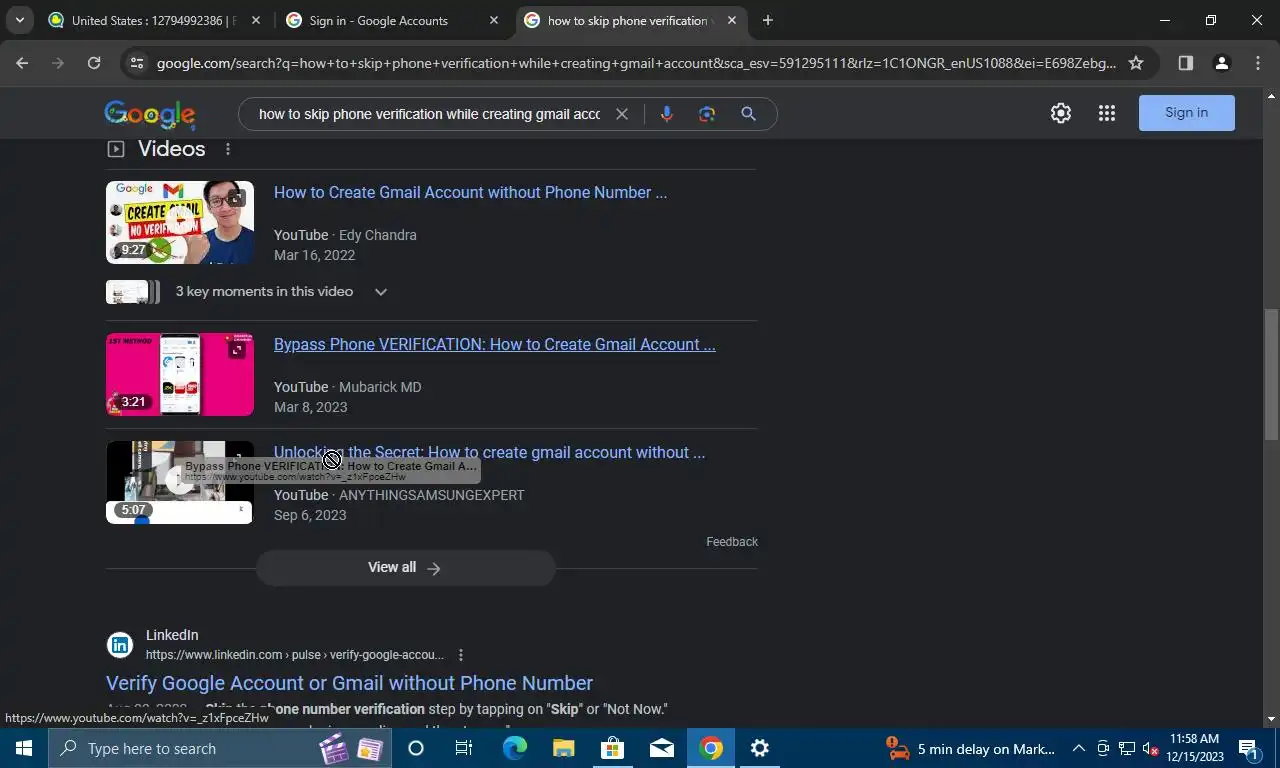Reload the current page
Screen dimensions: 1280x768
point(94,63)
